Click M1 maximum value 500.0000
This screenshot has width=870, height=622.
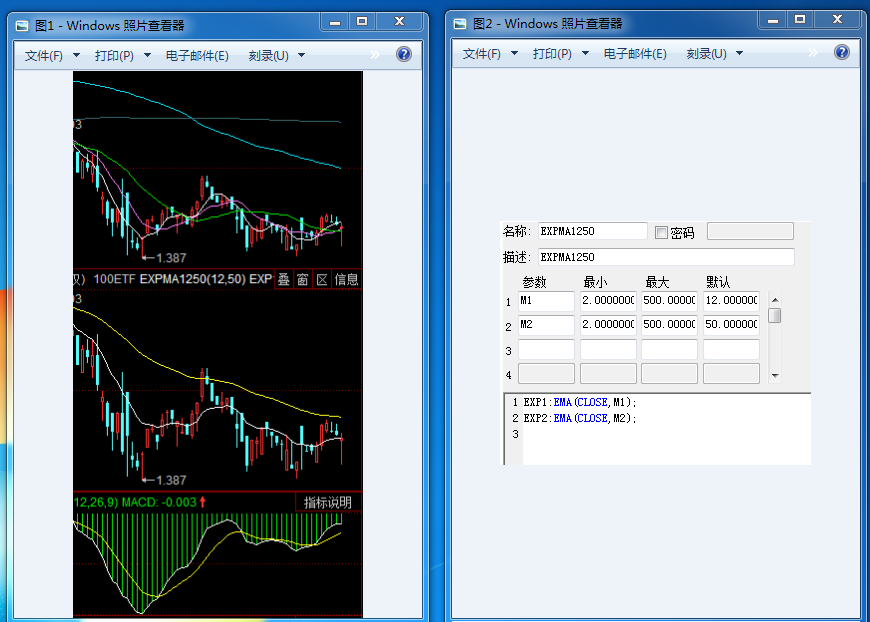669,301
